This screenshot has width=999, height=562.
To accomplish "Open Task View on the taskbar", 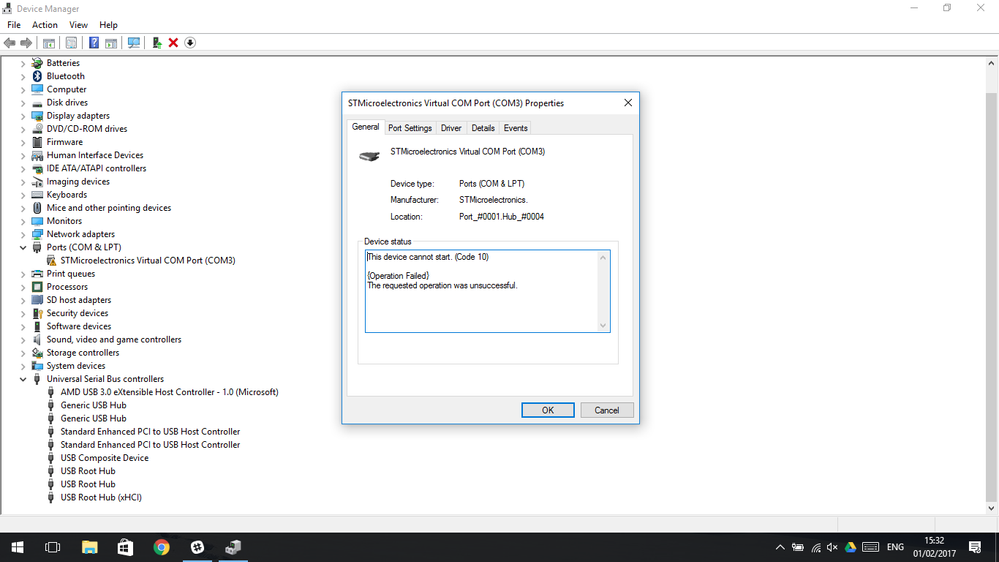I will [x=53, y=547].
